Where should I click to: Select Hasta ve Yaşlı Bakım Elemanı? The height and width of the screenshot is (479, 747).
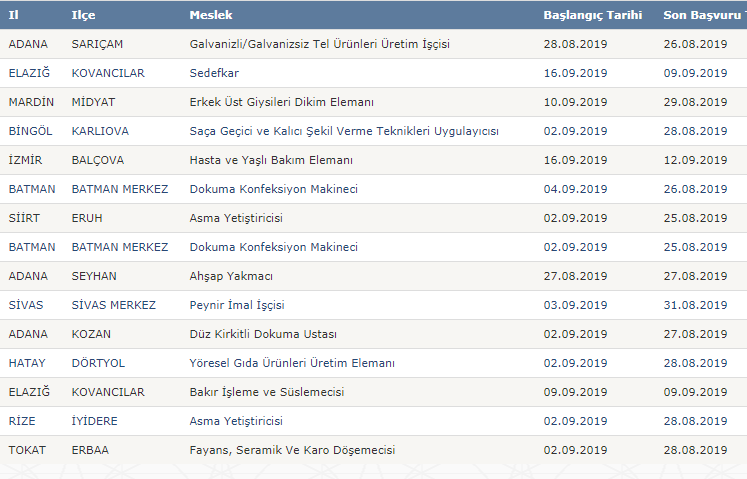(x=271, y=160)
